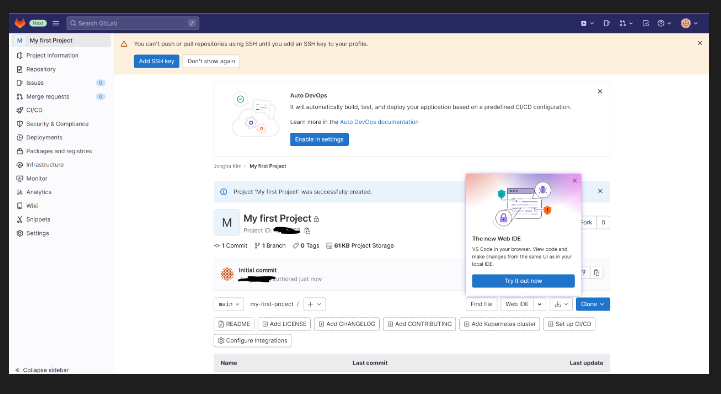Open the create new dropdown in navbar

tap(587, 23)
